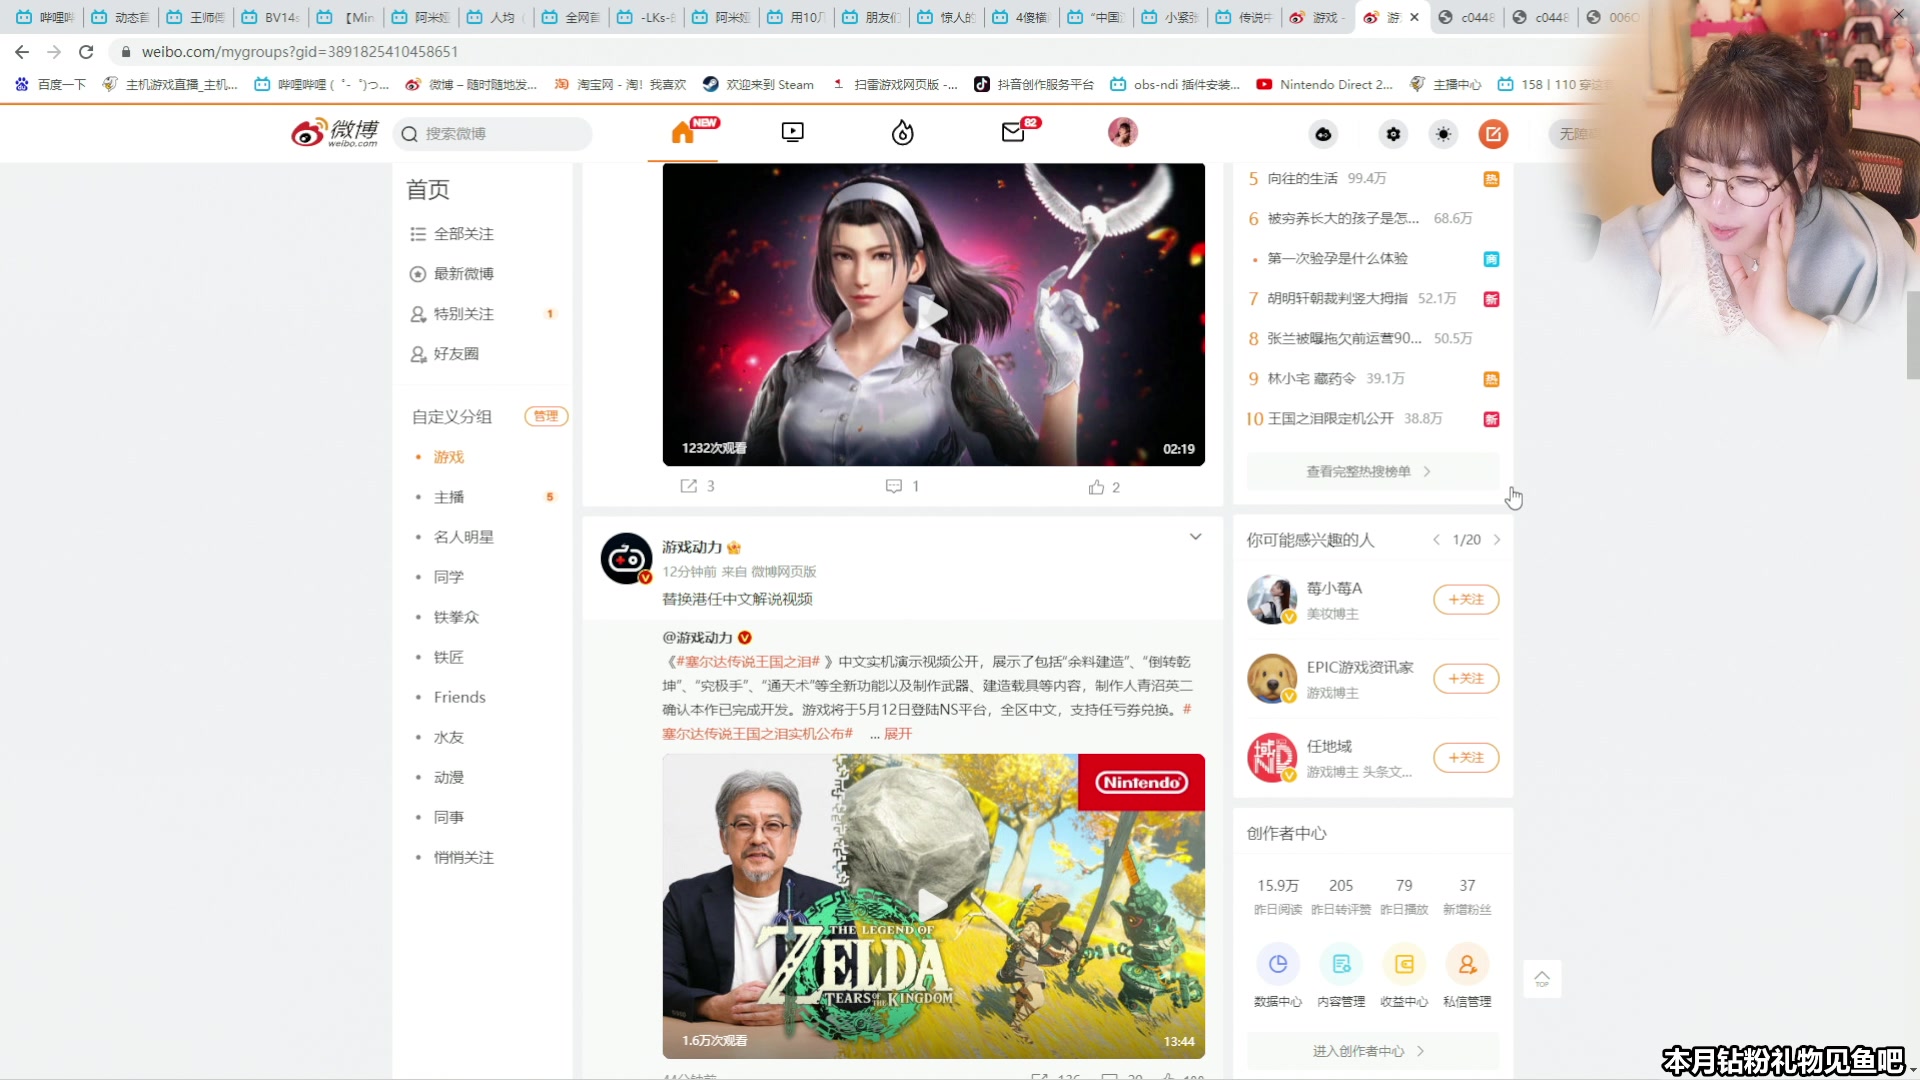
Task: Open the profile avatar in navbar
Action: pyautogui.click(x=1122, y=132)
